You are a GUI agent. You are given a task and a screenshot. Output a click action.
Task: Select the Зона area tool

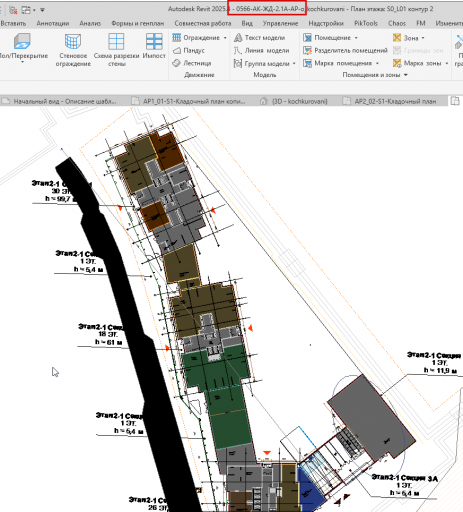pyautogui.click(x=405, y=38)
